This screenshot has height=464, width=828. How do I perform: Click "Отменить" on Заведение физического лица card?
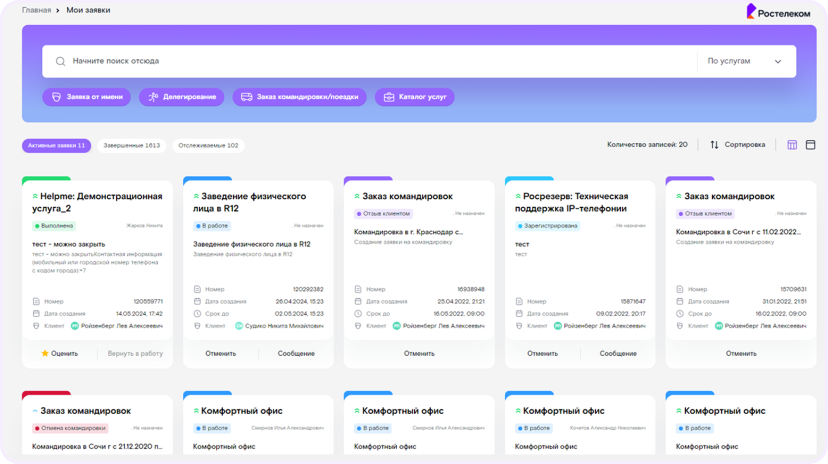pos(221,354)
